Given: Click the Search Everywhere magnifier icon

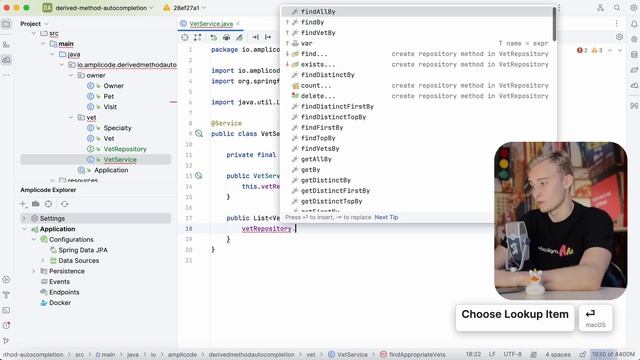Looking at the screenshot, I should point(617,8).
